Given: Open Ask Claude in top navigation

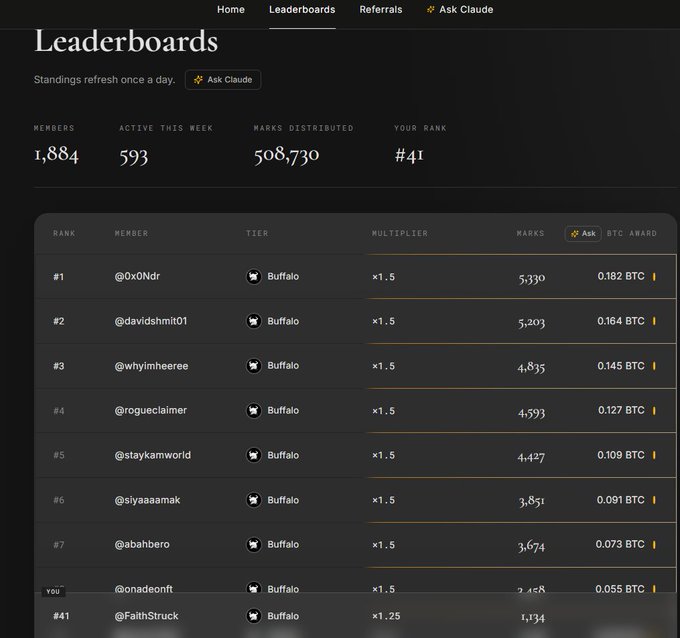Looking at the screenshot, I should tap(460, 10).
